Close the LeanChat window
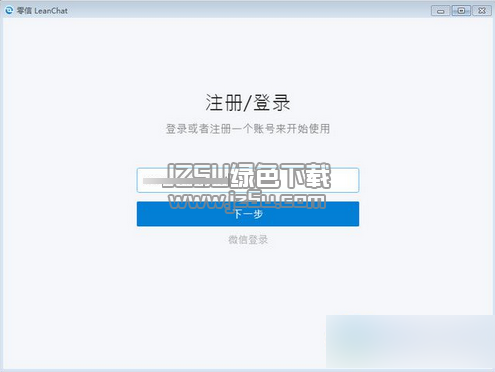The image size is (495, 372). click(482, 11)
